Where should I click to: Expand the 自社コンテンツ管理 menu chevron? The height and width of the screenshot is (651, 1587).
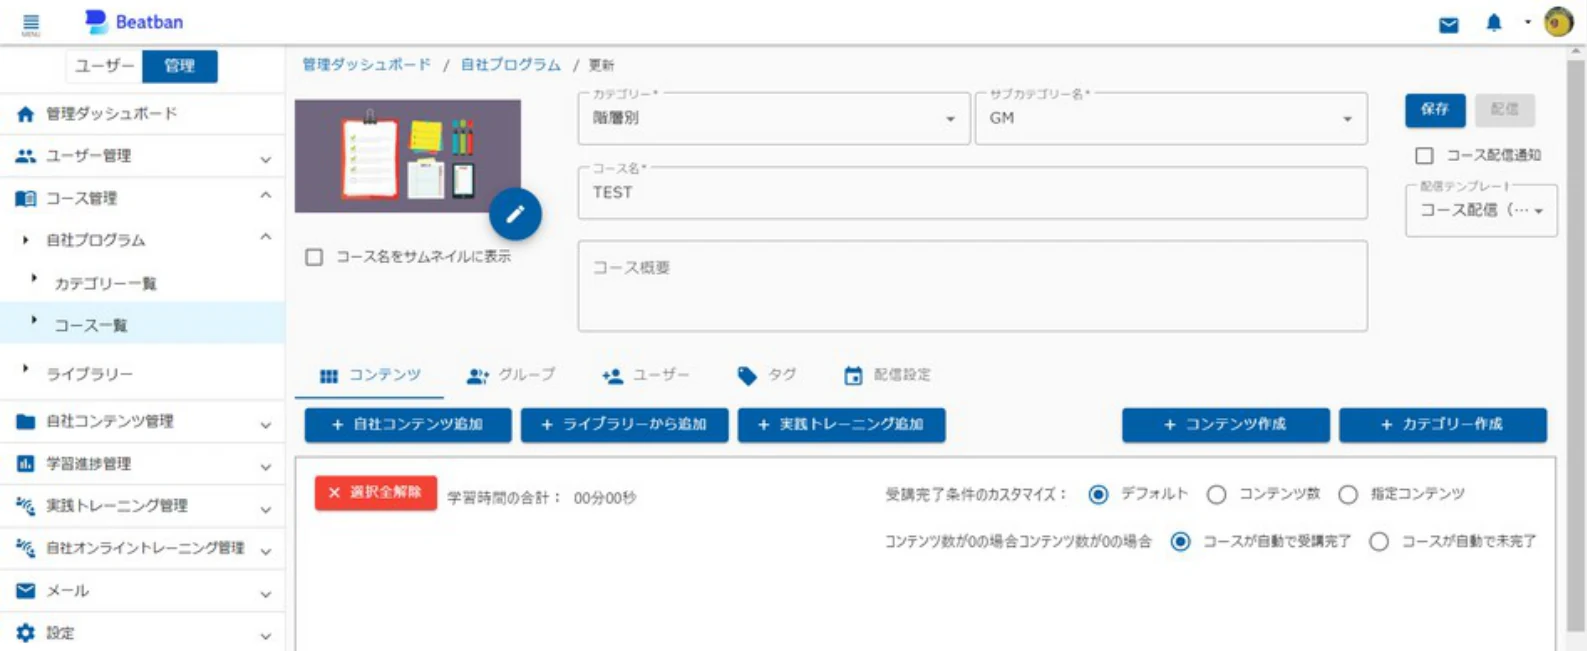click(x=265, y=424)
